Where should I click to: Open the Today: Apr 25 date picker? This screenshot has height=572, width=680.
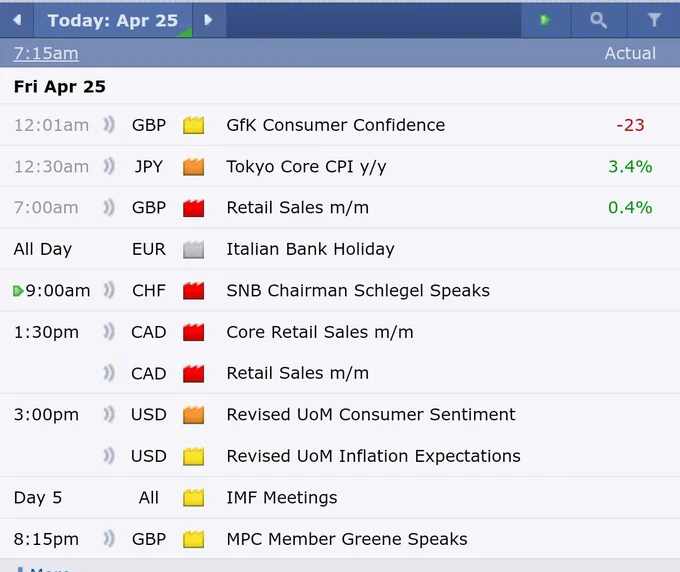(x=113, y=20)
